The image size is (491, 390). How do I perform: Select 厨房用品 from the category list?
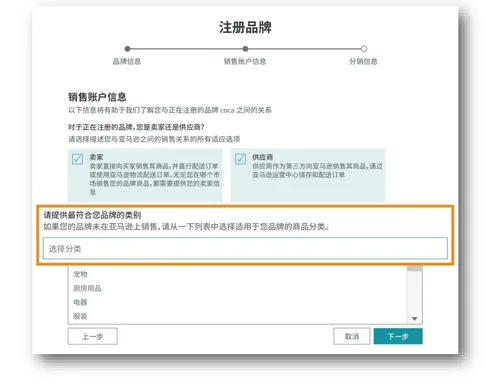click(x=87, y=288)
